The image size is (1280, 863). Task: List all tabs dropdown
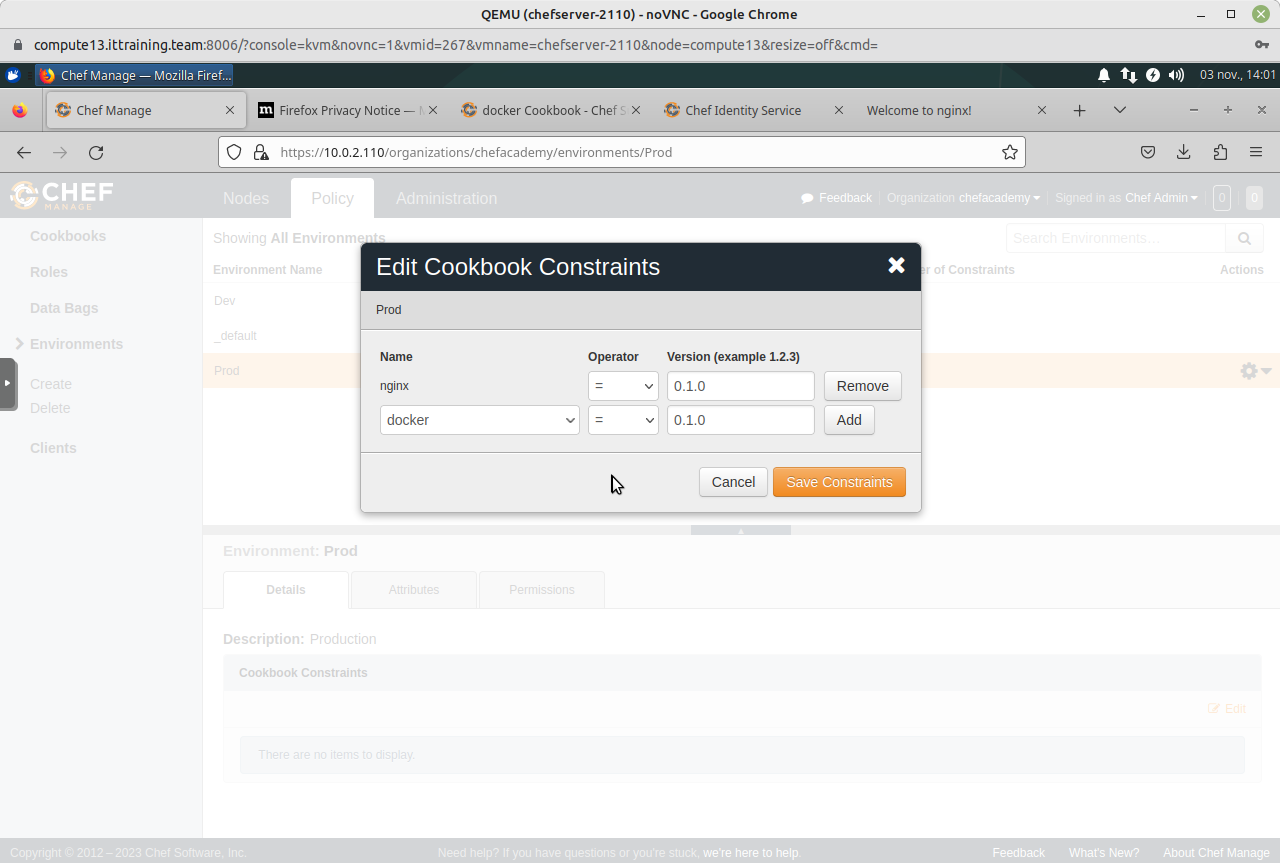point(1120,110)
